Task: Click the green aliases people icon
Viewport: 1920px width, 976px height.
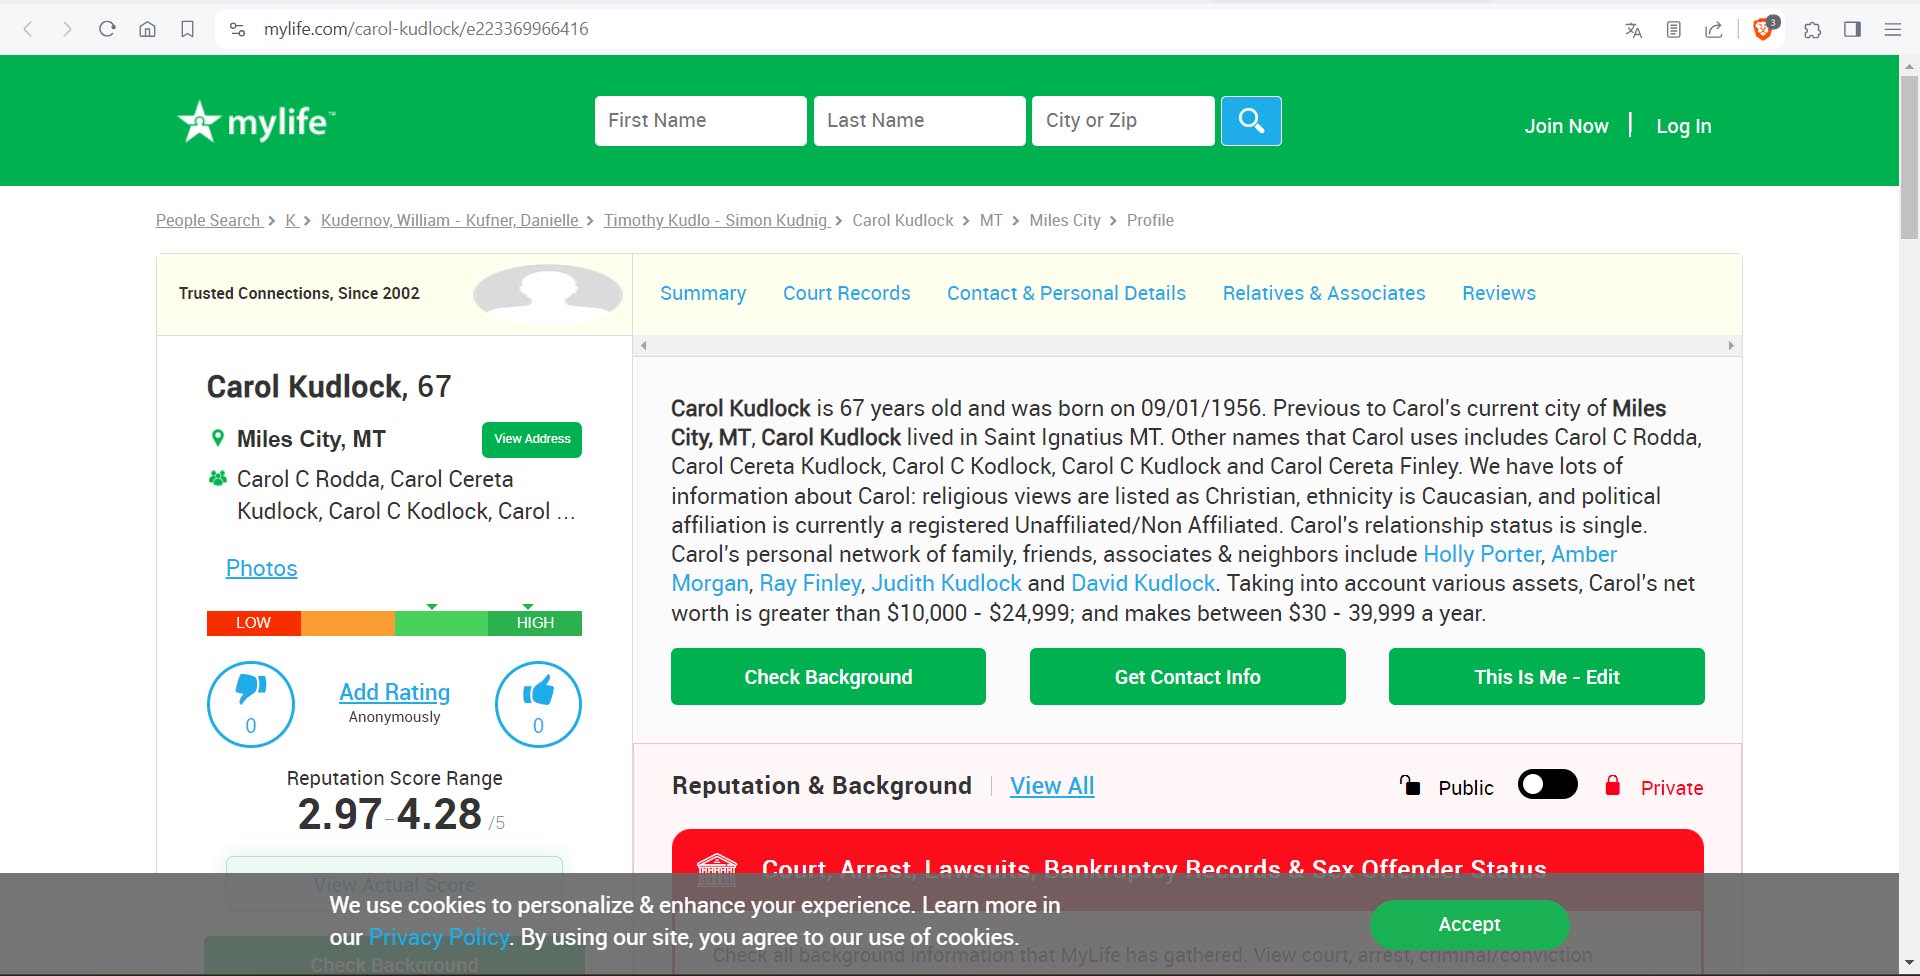Action: click(x=217, y=478)
